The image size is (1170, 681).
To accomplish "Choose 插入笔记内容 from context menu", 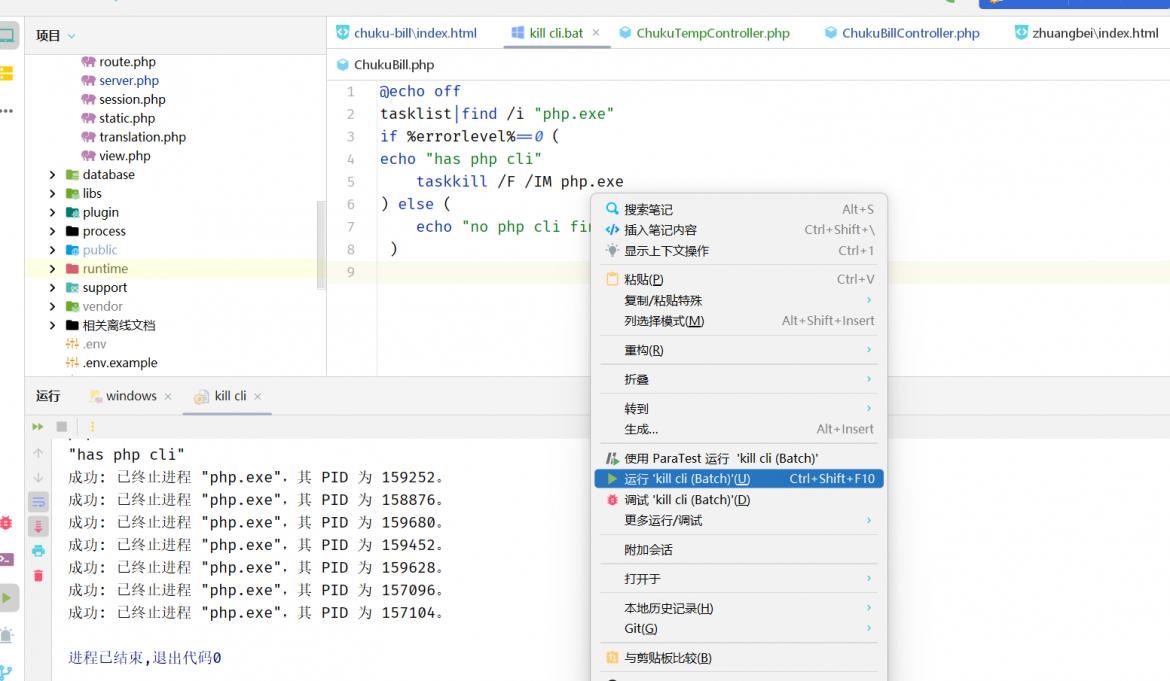I will [739, 230].
